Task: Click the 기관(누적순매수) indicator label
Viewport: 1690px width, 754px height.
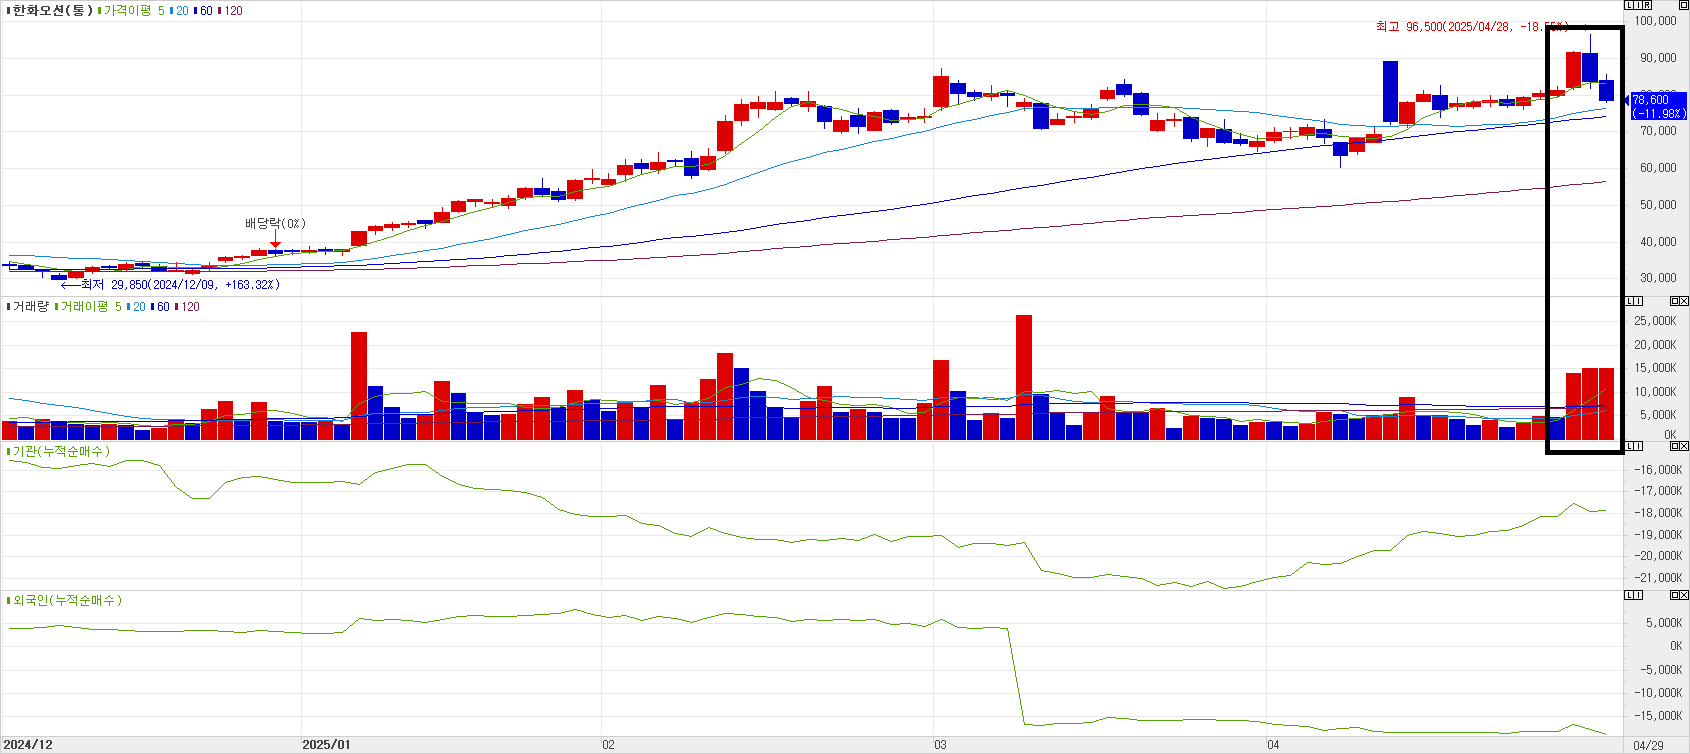Action: (61, 451)
